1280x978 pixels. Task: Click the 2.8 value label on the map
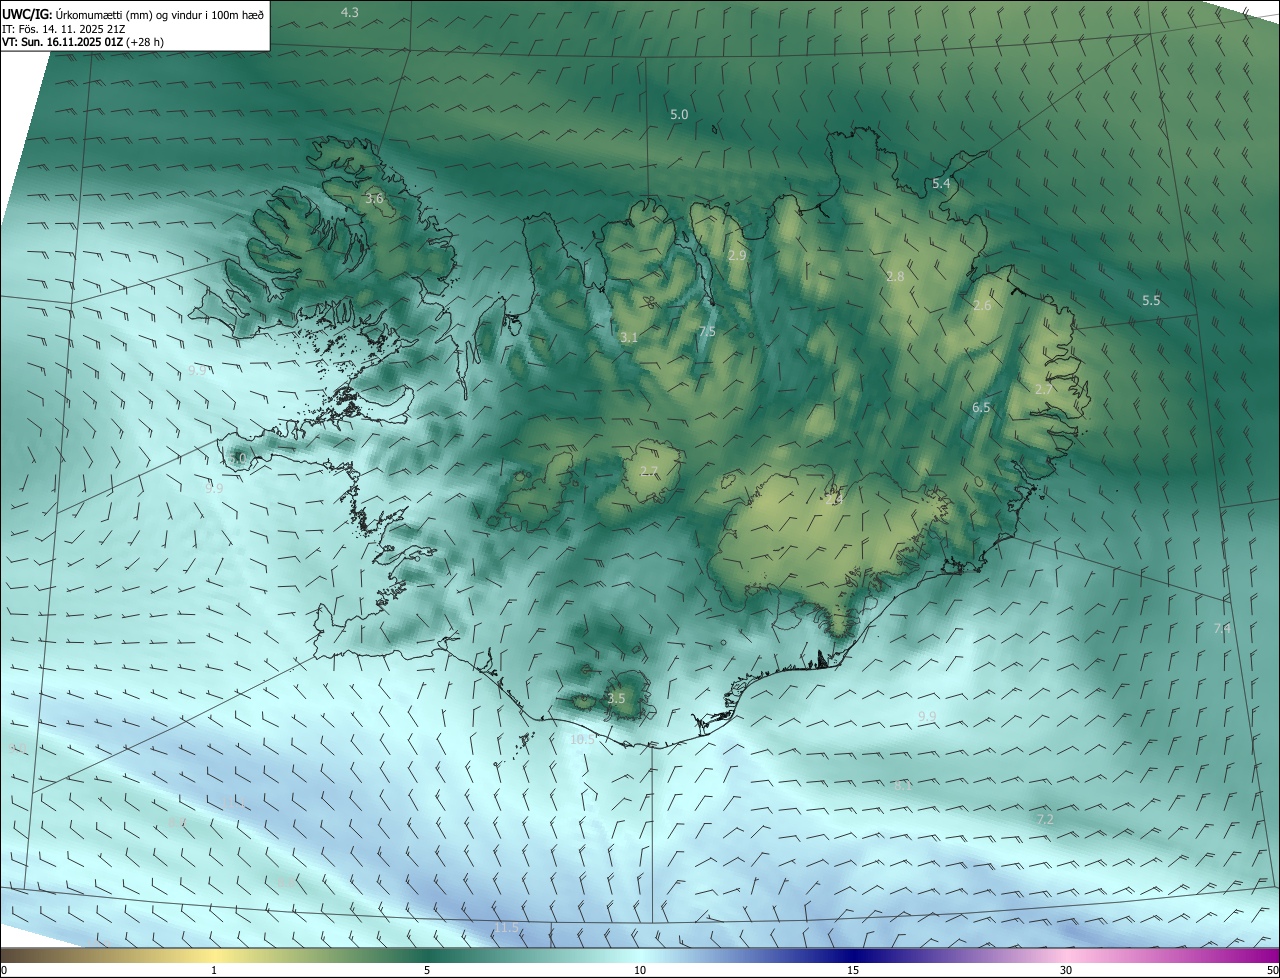(895, 276)
